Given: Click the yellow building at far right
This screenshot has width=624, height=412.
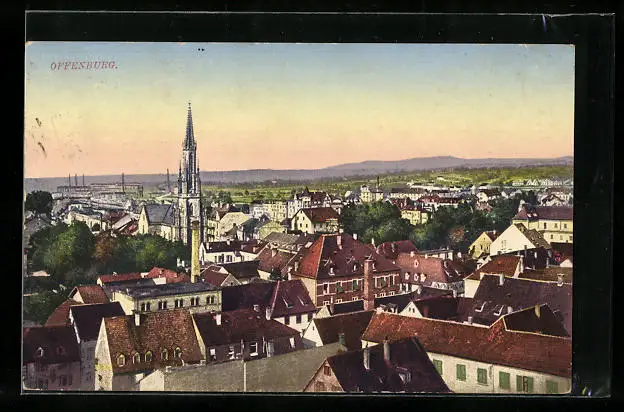Looking at the screenshot, I should 548,224.
